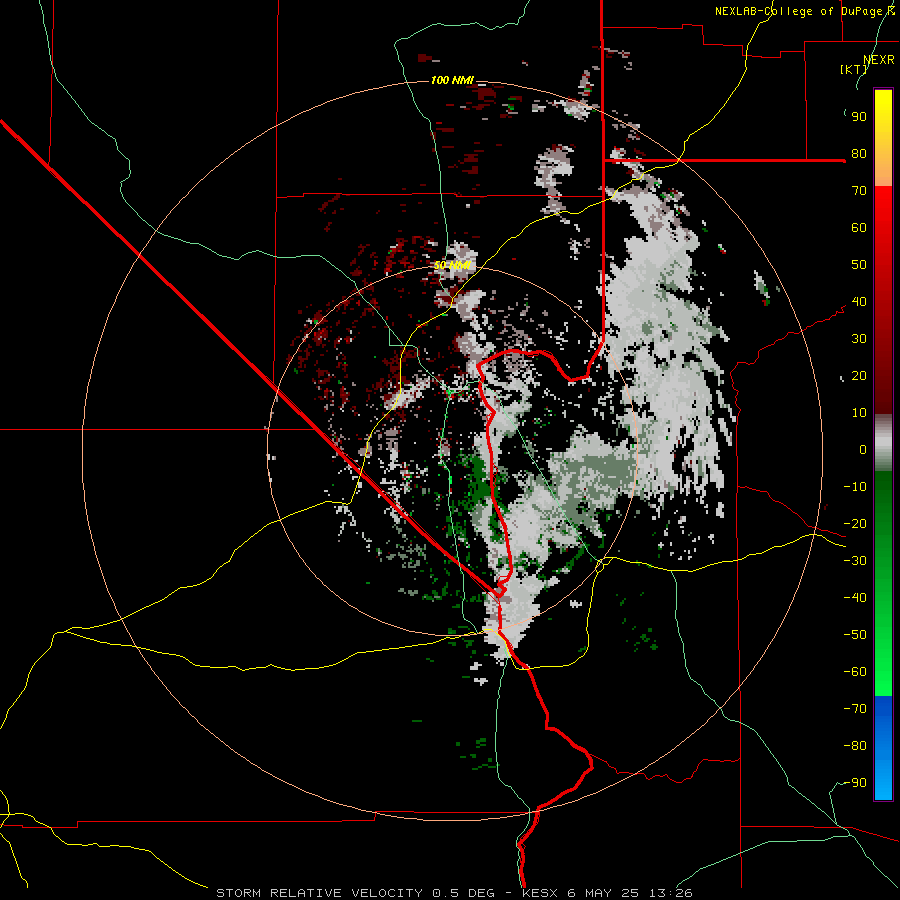The image size is (900, 900).
Task: Click the -70 value on the velocity scale
Action: click(x=855, y=709)
